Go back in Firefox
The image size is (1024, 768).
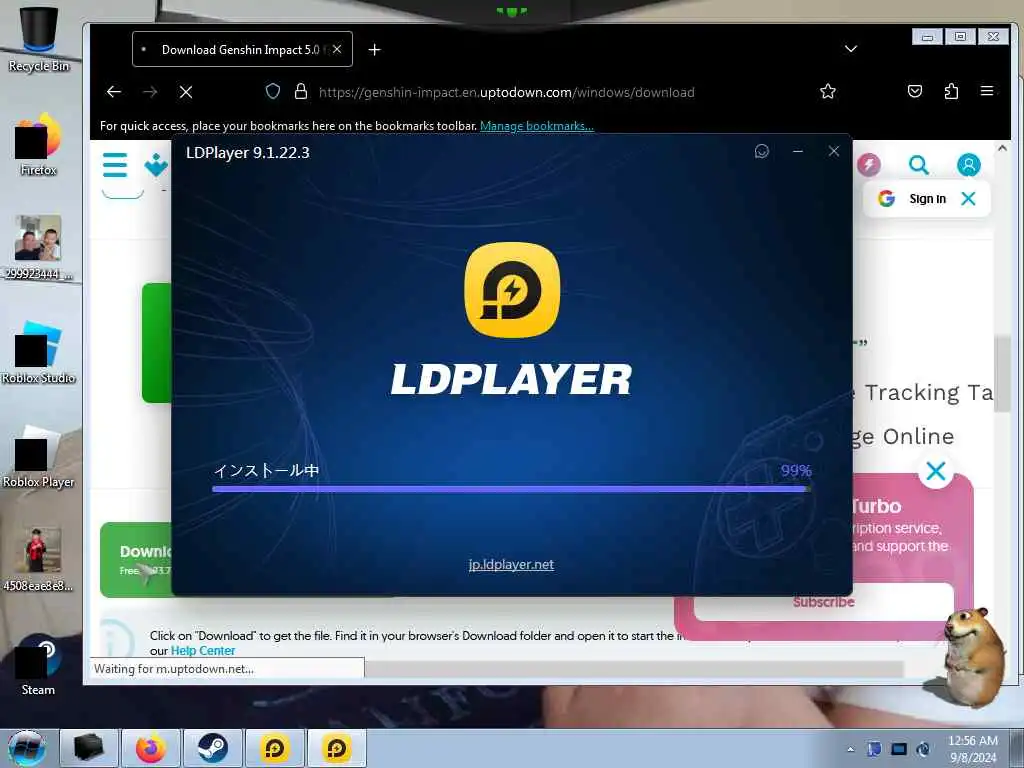(114, 92)
